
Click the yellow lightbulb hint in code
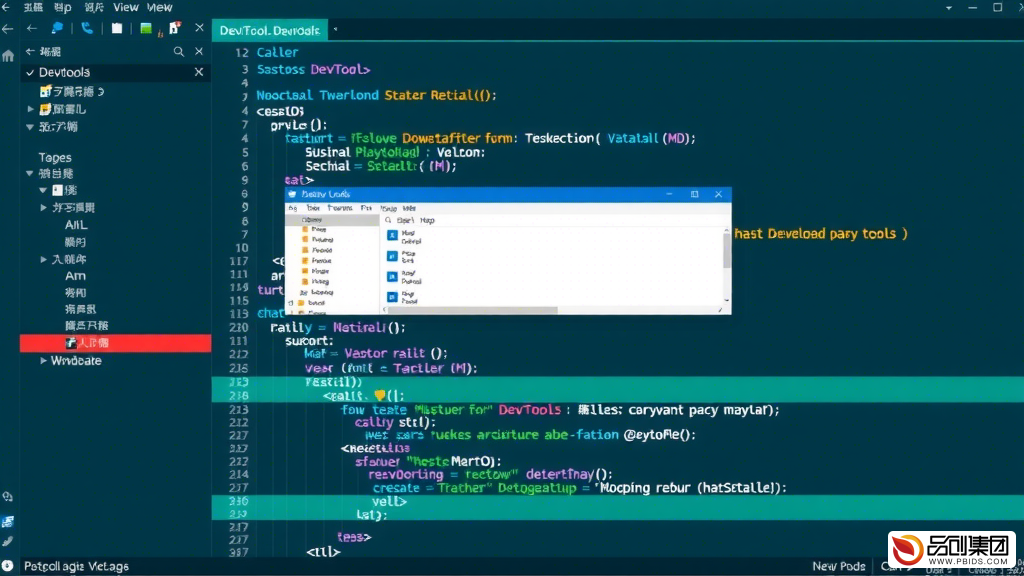[379, 395]
